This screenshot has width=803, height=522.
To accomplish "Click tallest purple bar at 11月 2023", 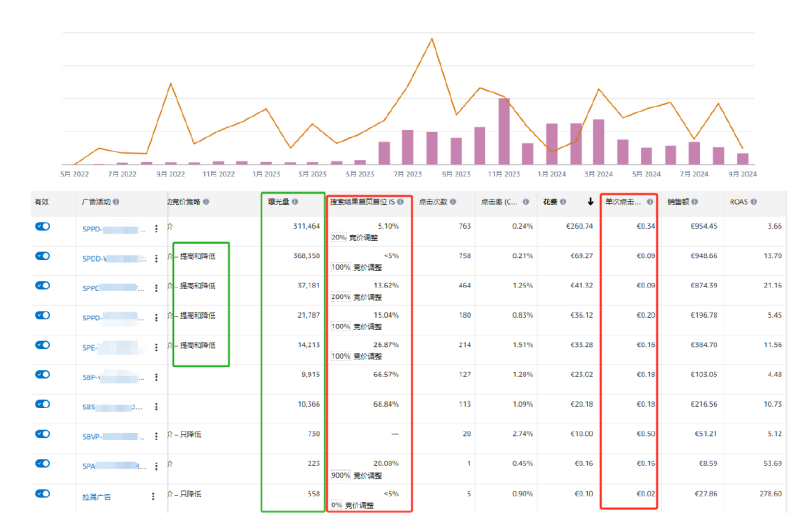I will 504,131.
